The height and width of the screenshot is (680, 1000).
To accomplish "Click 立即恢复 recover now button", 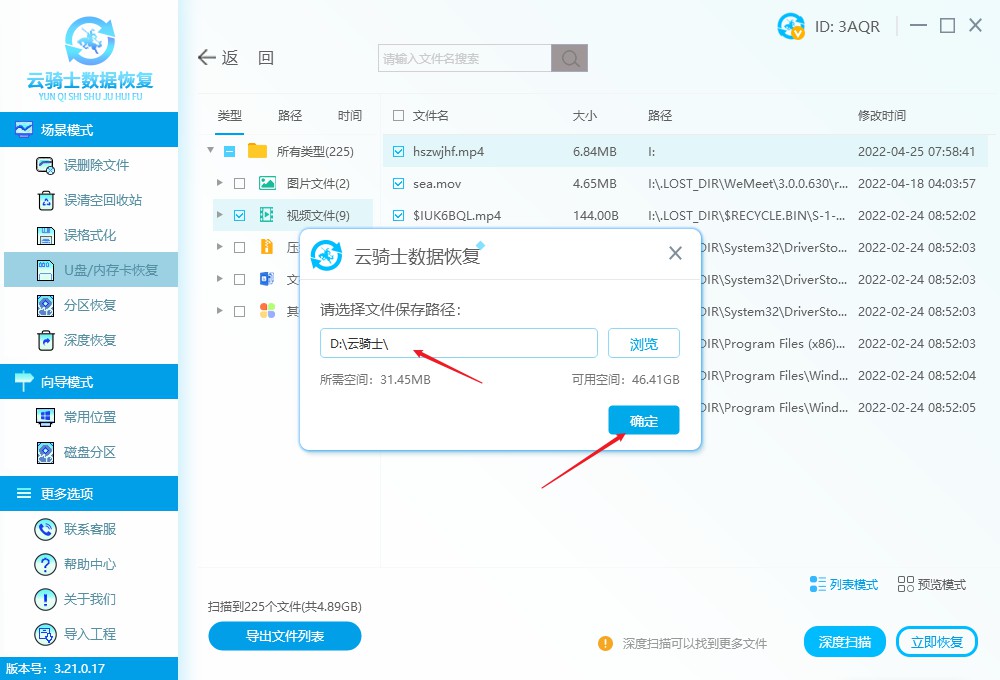I will pyautogui.click(x=937, y=642).
